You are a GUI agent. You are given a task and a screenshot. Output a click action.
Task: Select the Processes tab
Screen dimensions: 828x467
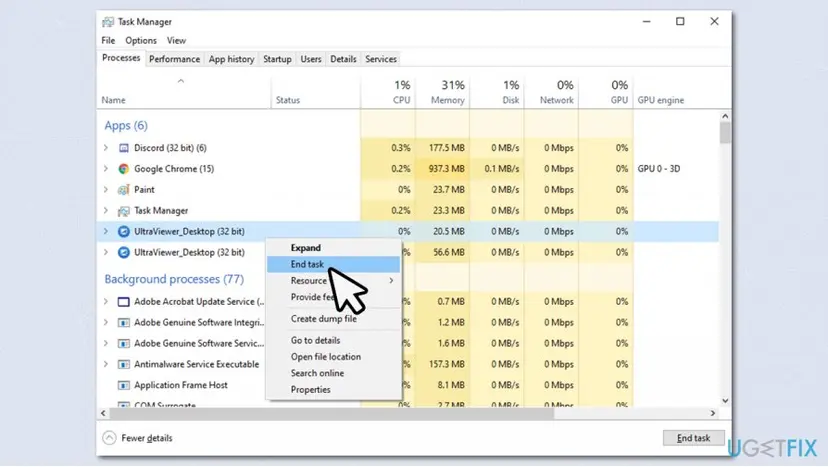(121, 58)
